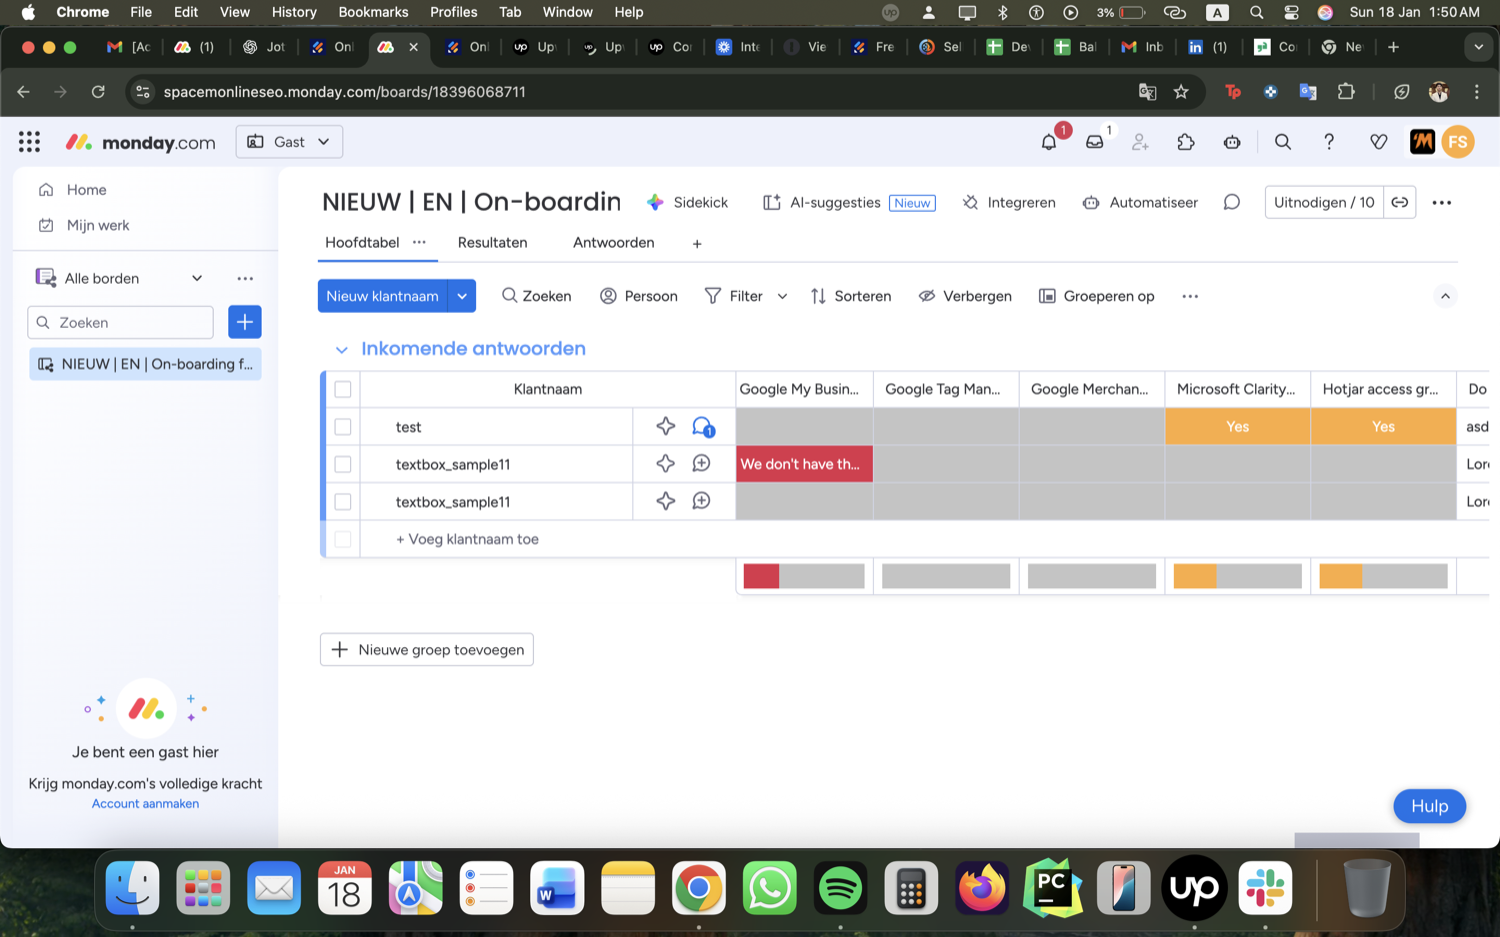Image resolution: width=1500 pixels, height=937 pixels.
Task: Click the Nieuw klantnaam button
Action: pyautogui.click(x=382, y=296)
